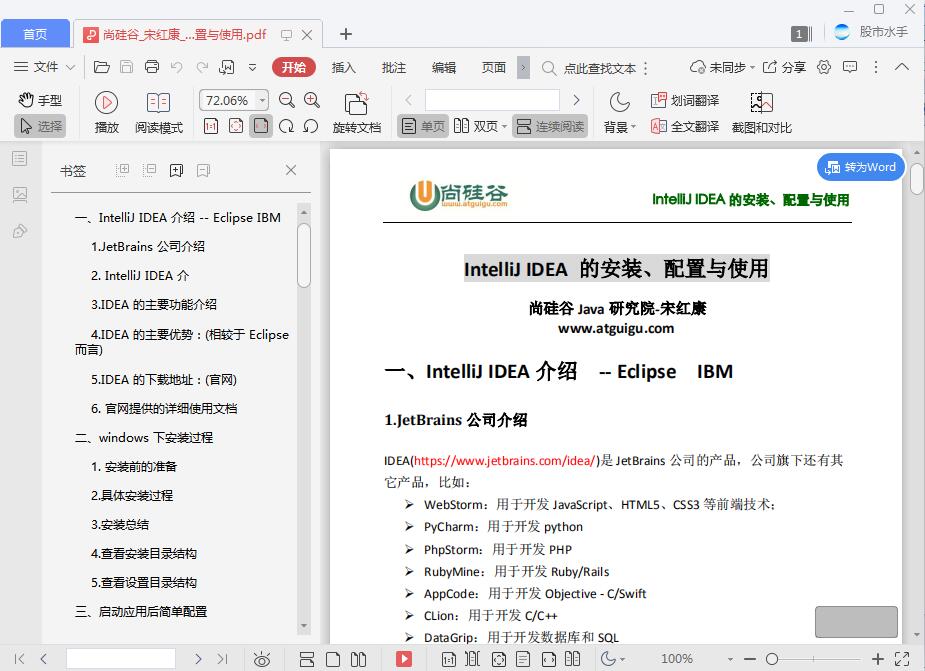
Task: Open the Background (背景) dropdown
Action: pos(619,113)
